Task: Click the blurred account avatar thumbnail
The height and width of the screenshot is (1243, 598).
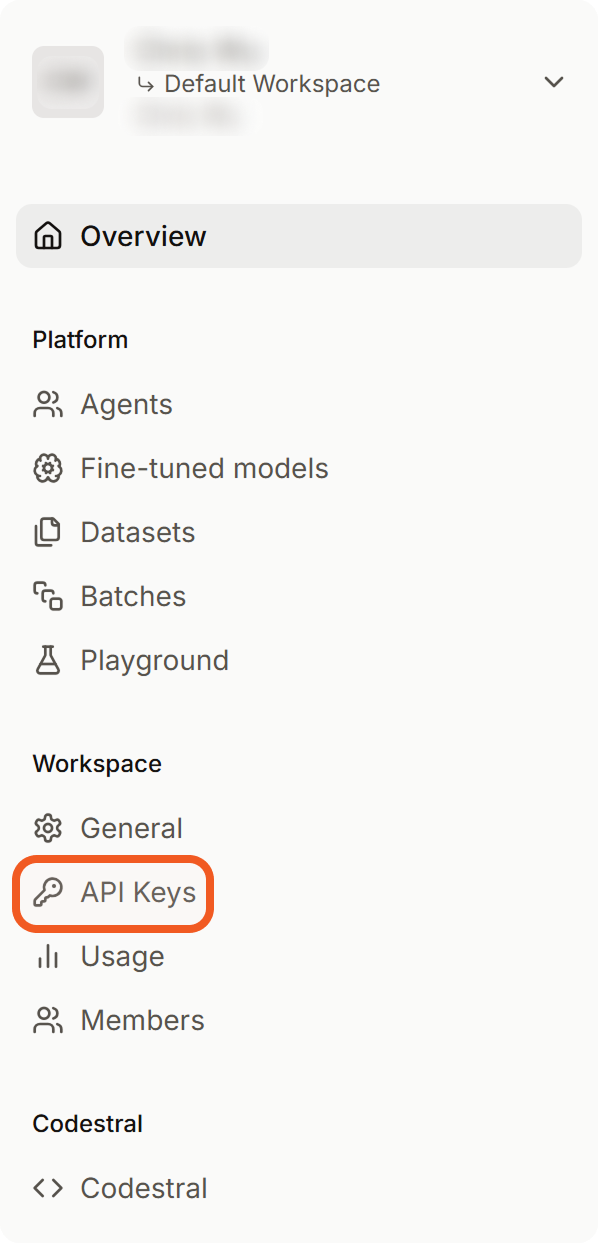Action: tap(68, 82)
